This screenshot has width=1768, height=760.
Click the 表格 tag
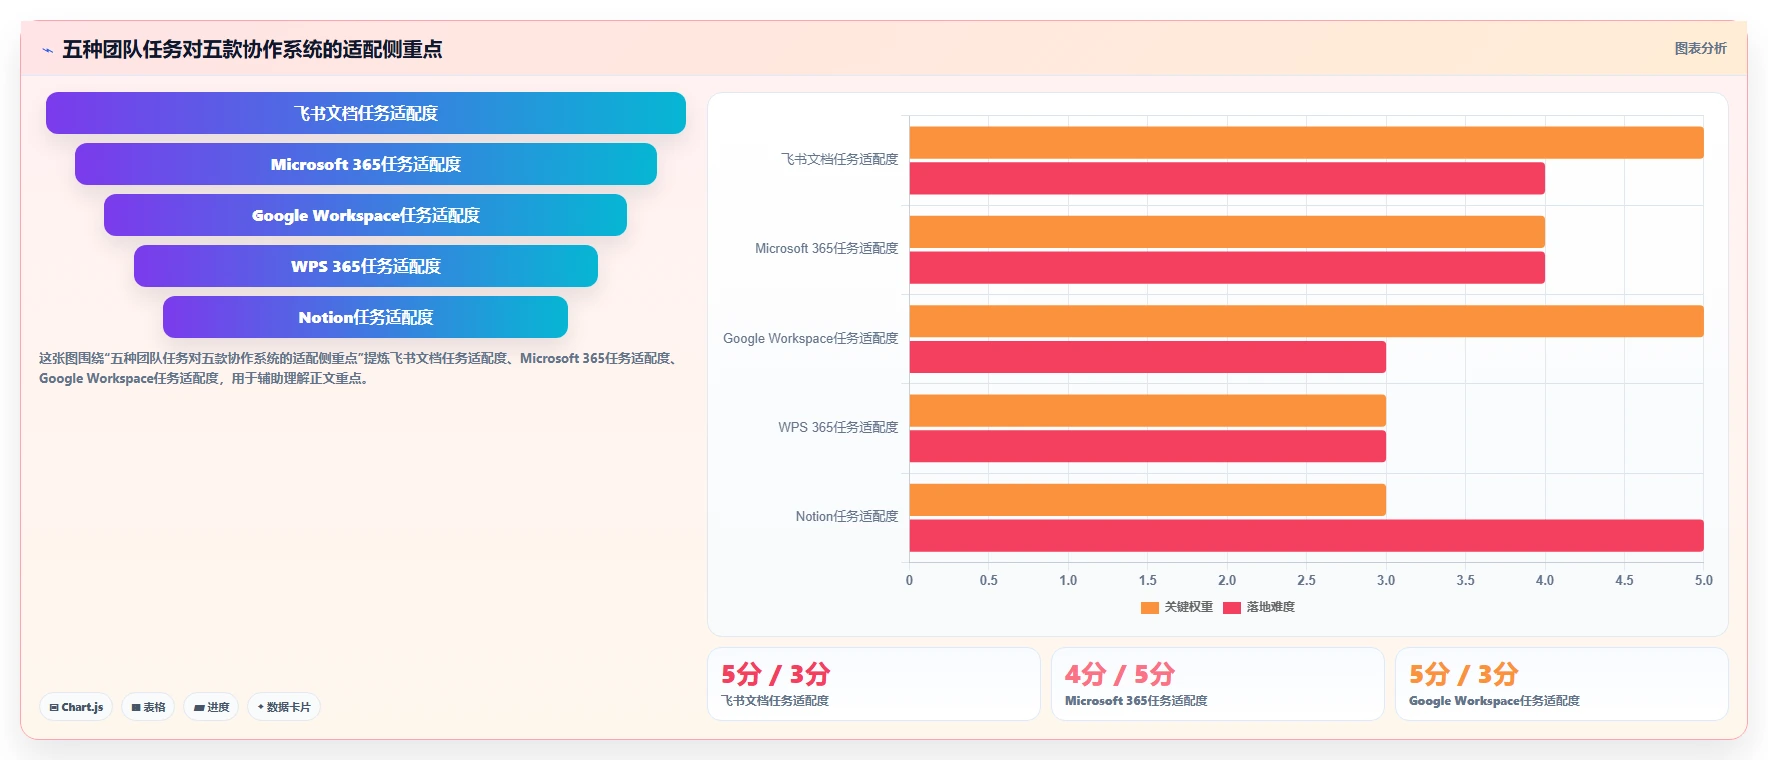[x=148, y=707]
